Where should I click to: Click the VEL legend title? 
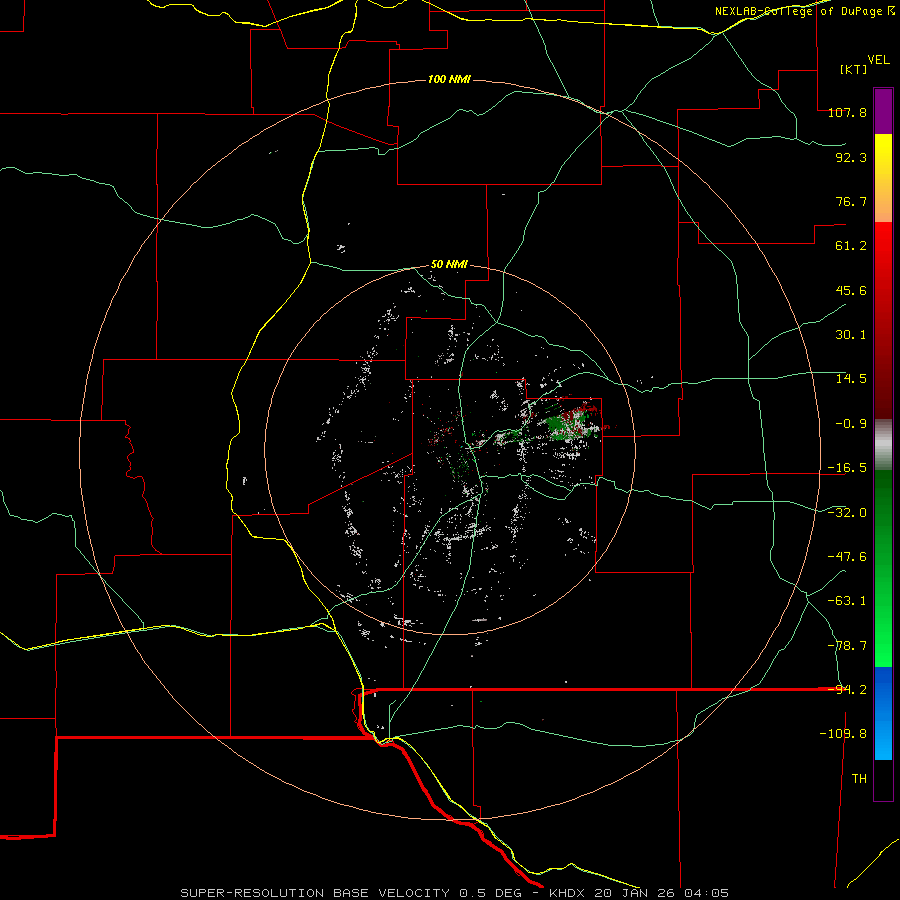(878, 60)
